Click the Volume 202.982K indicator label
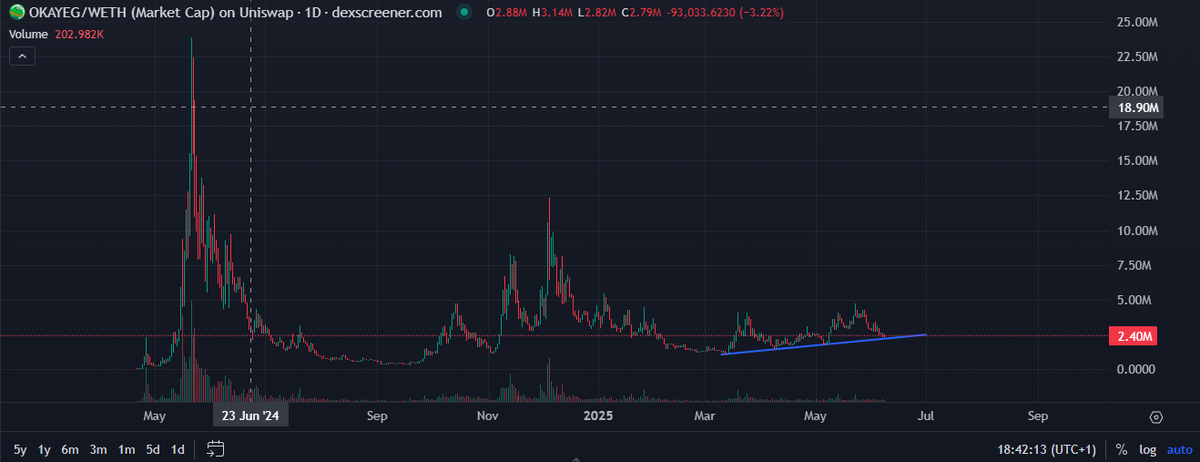Image resolution: width=1200 pixels, height=462 pixels. (54, 33)
